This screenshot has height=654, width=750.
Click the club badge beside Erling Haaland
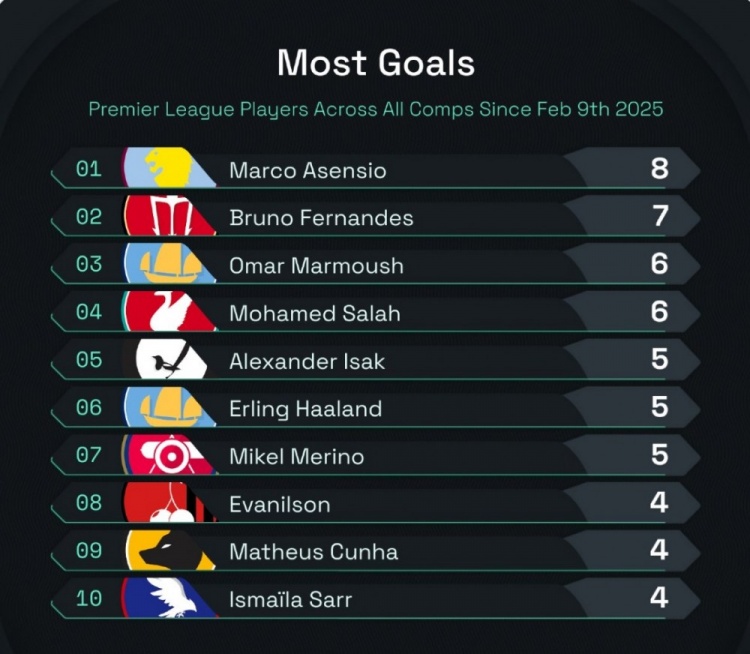tap(168, 408)
